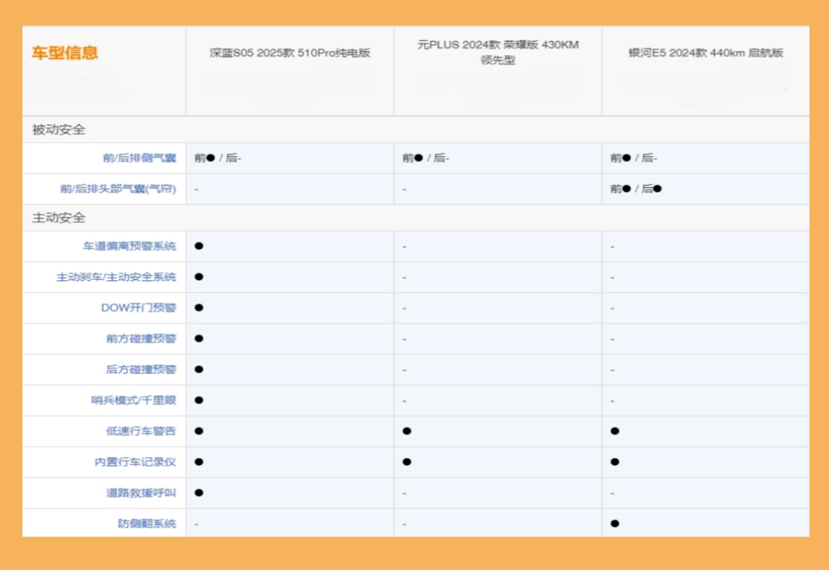This screenshot has height=570, width=829.
Task: Click the 前/后排头部气囊(气帘) row label
Action: [118, 189]
